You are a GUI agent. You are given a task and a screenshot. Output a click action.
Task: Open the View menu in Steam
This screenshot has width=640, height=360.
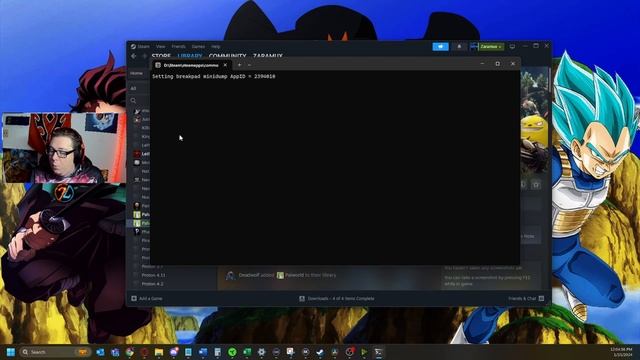[x=160, y=47]
